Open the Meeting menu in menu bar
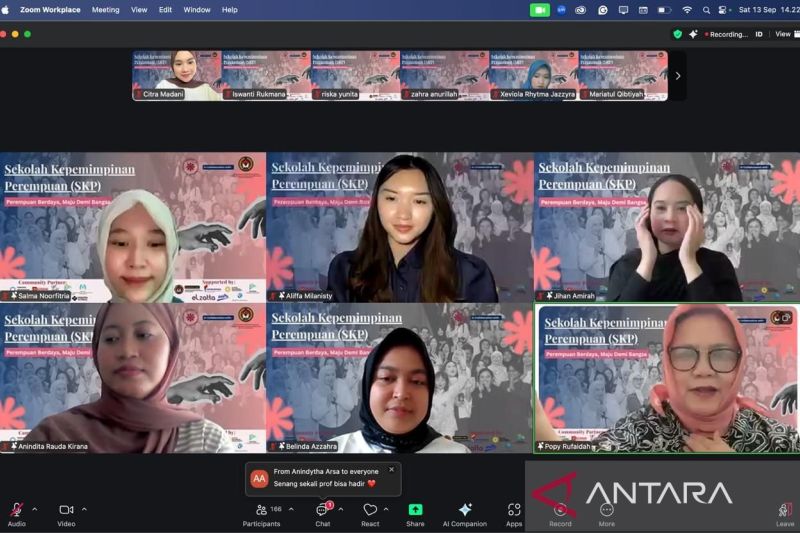Screen dimensions: 800x533 click(105, 10)
